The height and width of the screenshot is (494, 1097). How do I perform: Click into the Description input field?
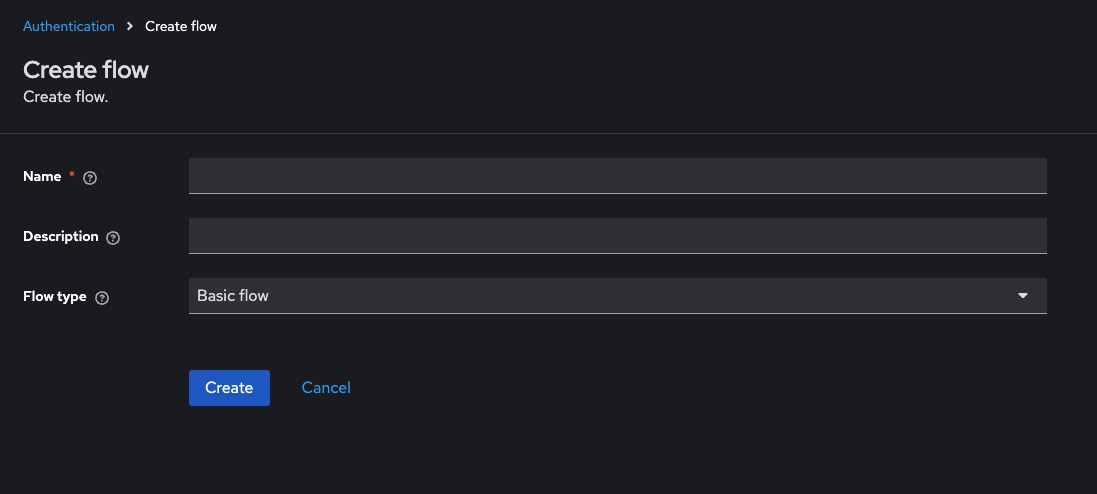click(x=617, y=236)
